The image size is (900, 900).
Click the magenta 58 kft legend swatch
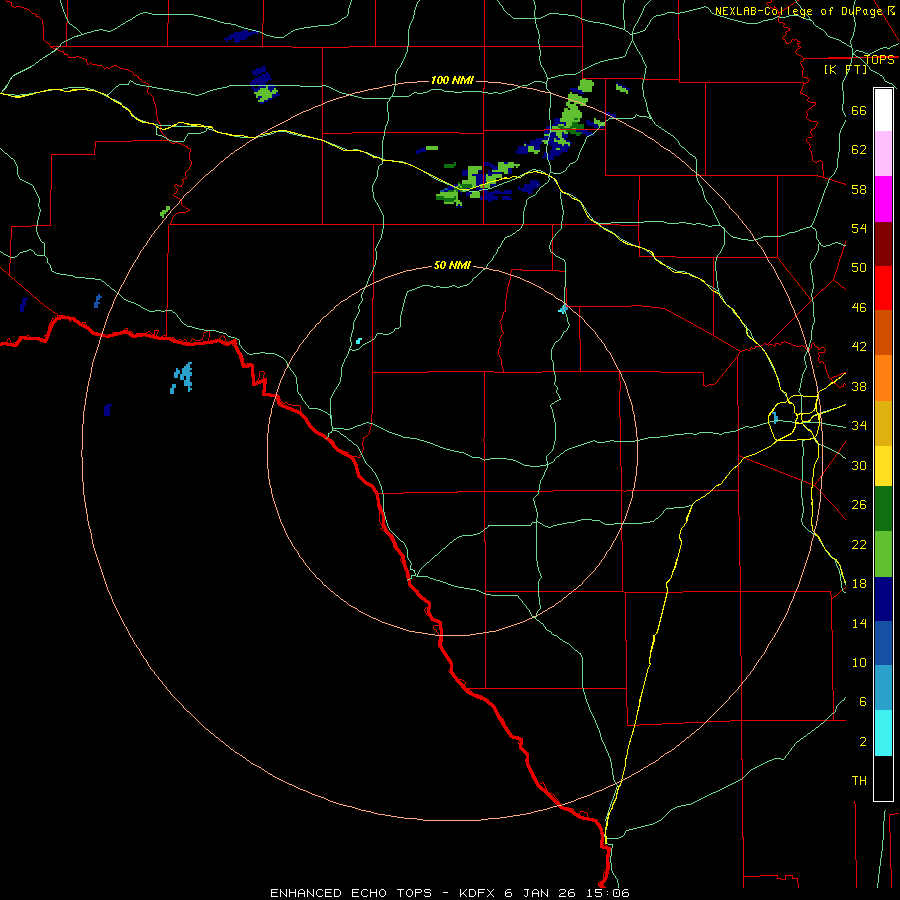(x=883, y=199)
